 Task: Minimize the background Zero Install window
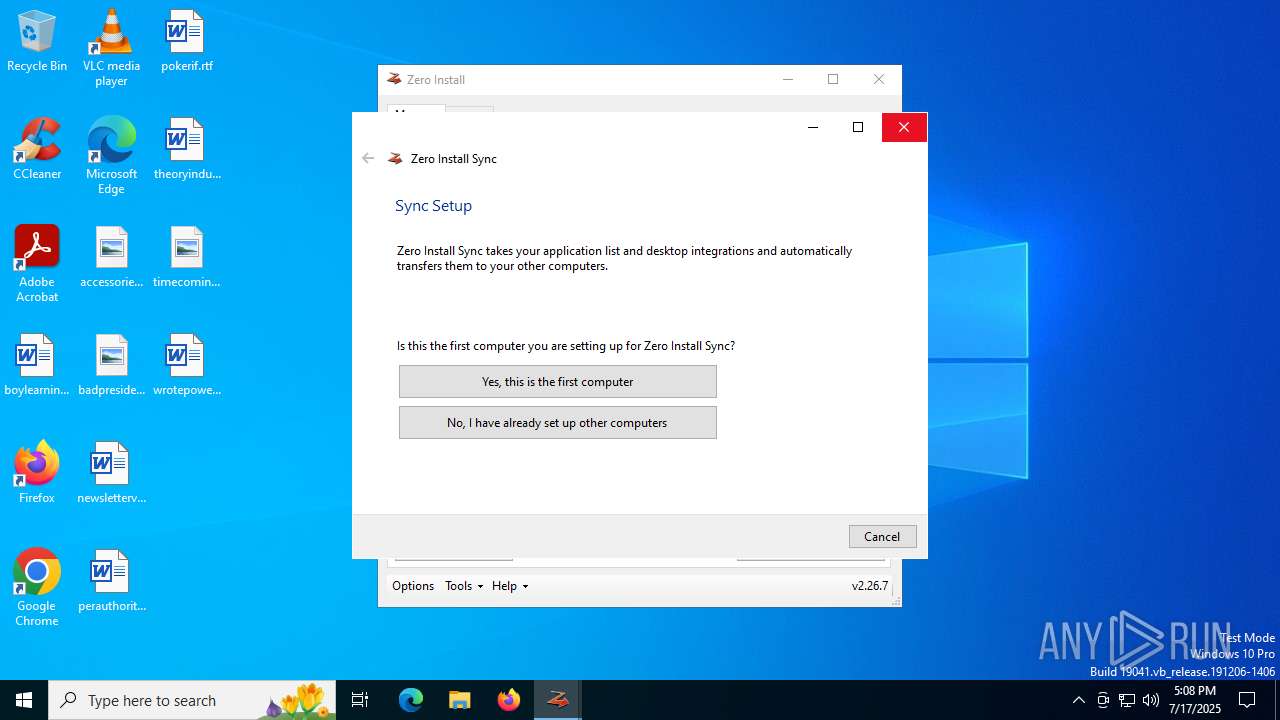point(788,79)
